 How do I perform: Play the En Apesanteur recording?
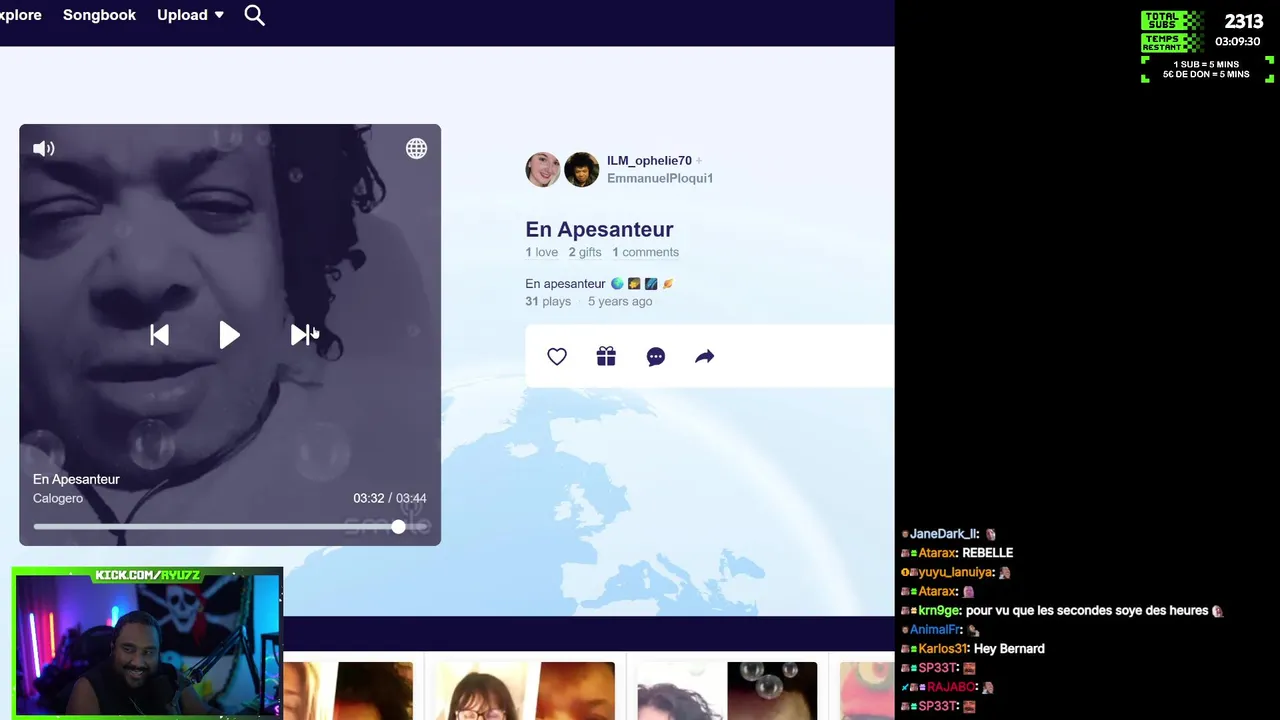pos(229,335)
